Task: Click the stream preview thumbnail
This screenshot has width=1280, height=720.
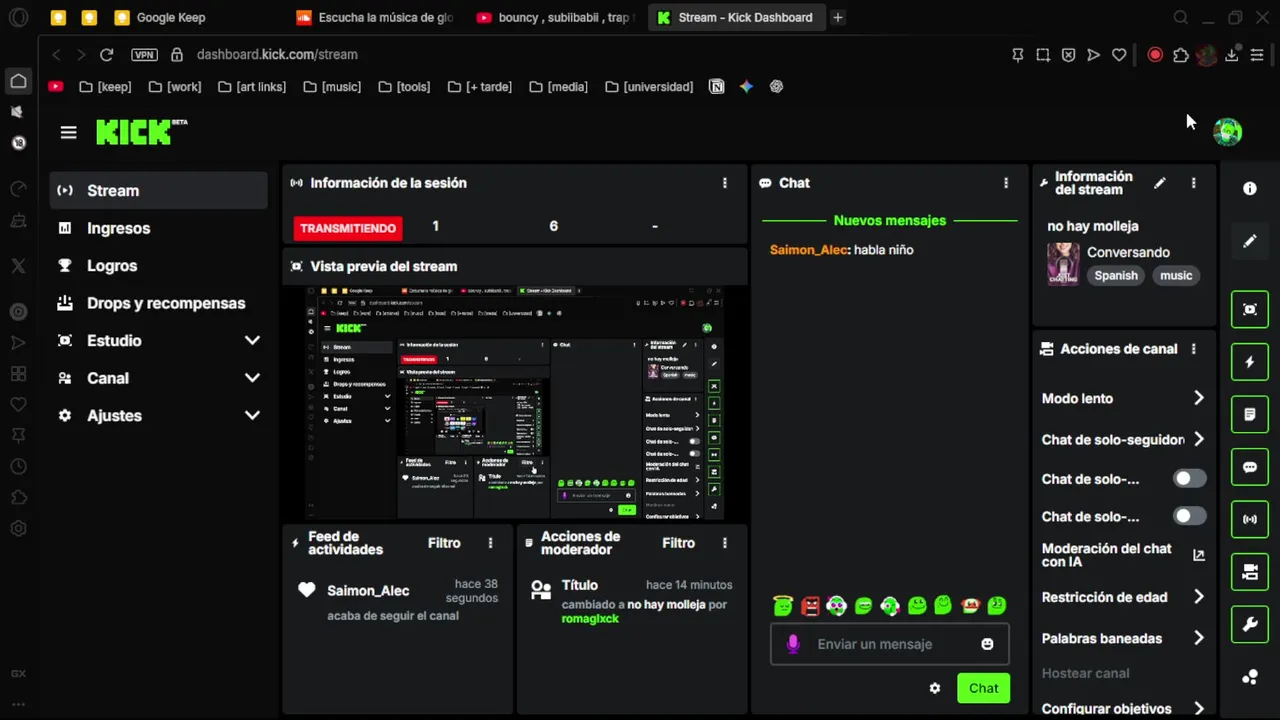Action: pyautogui.click(x=515, y=403)
